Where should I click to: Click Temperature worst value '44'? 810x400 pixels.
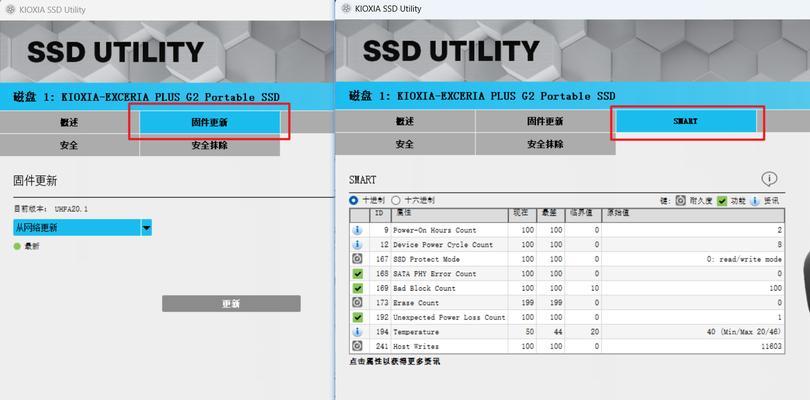point(556,332)
